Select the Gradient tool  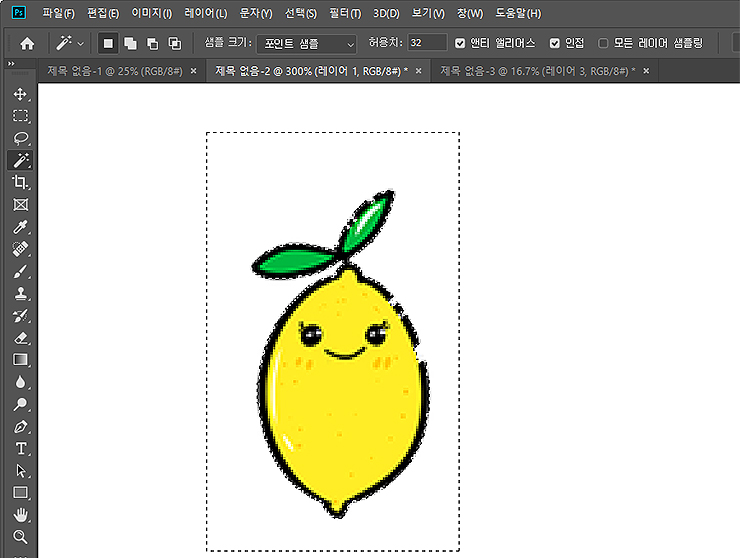click(20, 360)
